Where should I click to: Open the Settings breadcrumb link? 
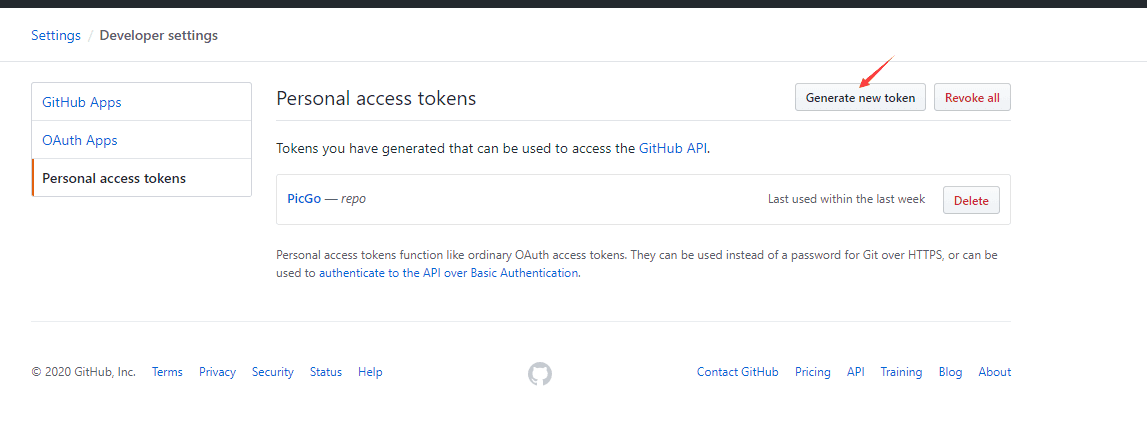(x=56, y=35)
